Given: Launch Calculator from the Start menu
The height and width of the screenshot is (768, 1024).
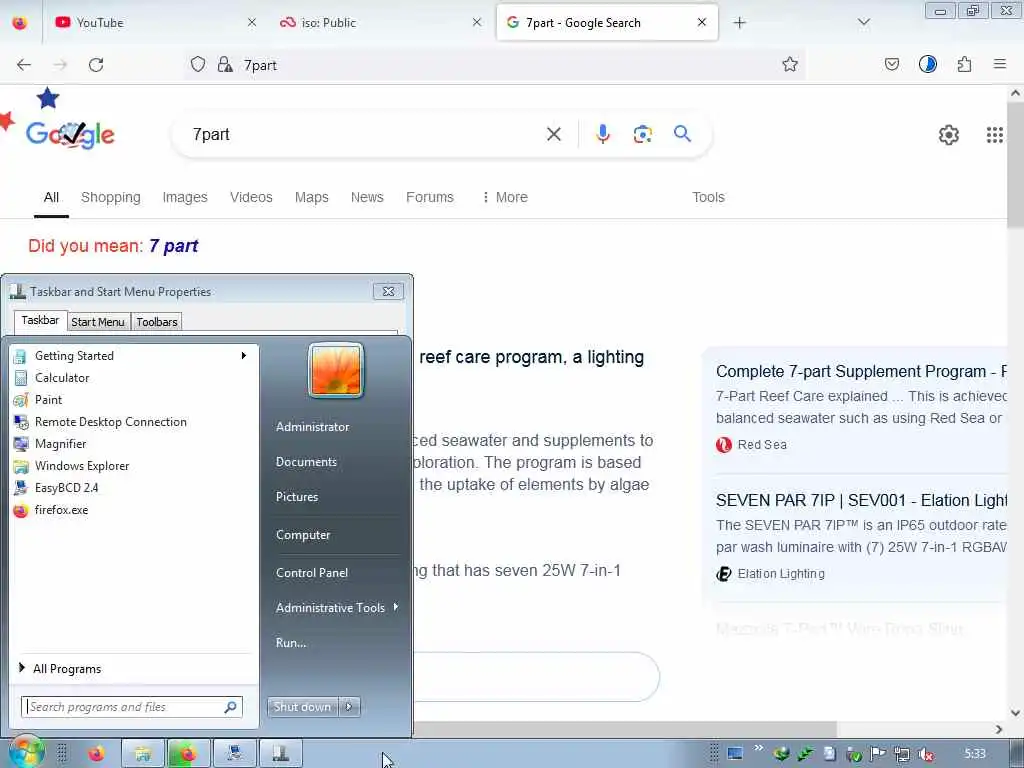Looking at the screenshot, I should pos(134,378).
